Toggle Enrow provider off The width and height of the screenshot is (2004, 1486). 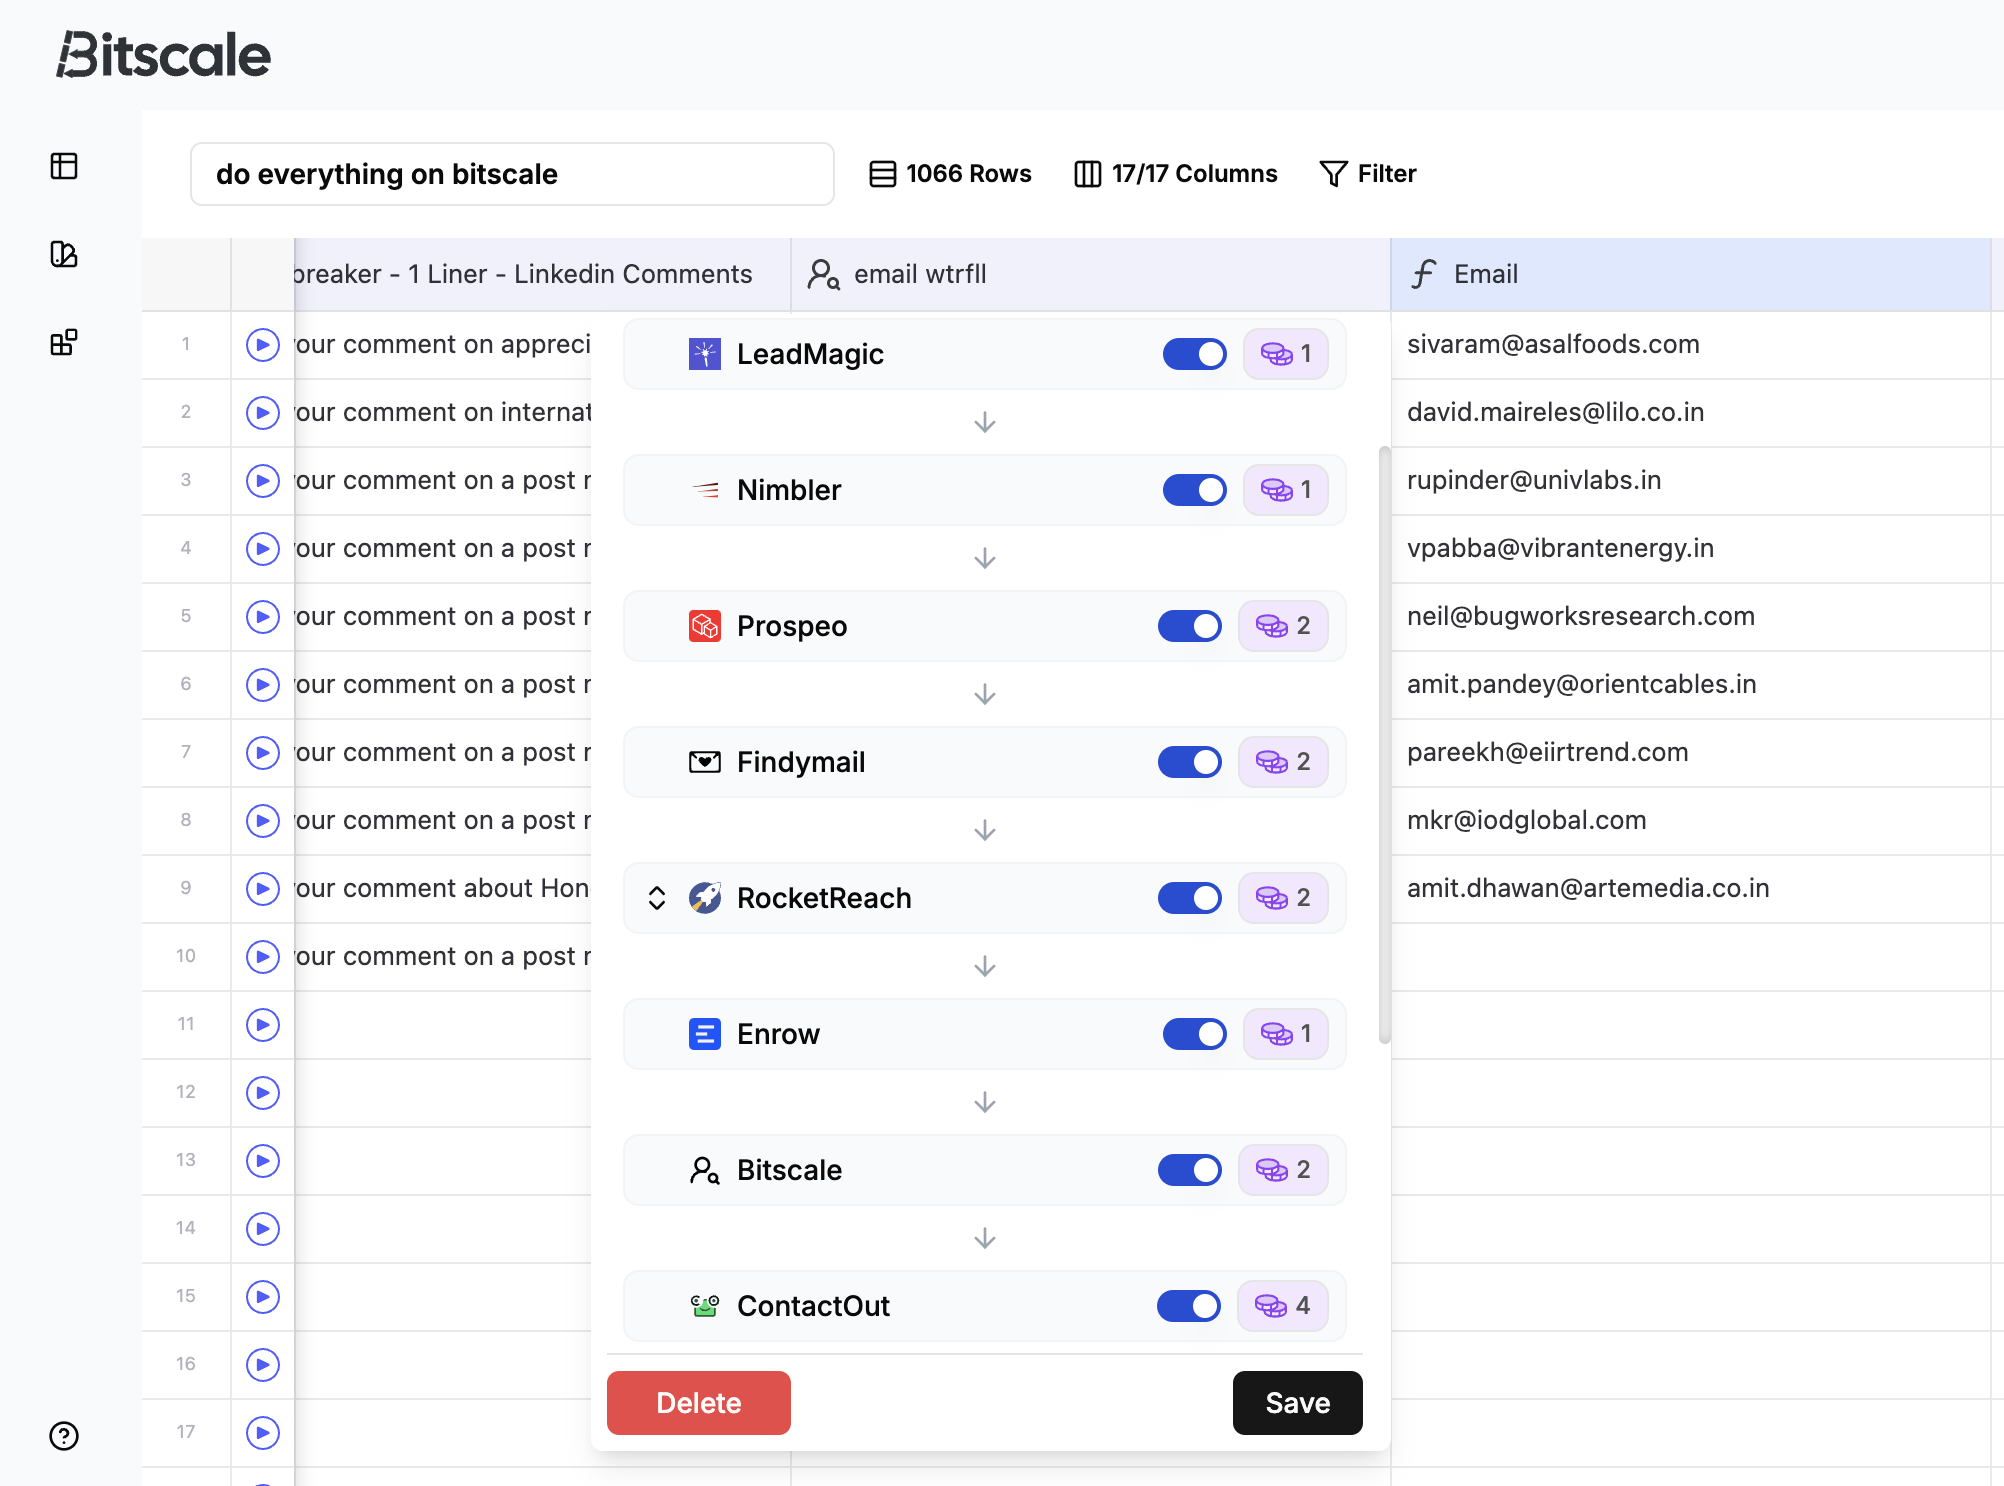[x=1195, y=1034]
